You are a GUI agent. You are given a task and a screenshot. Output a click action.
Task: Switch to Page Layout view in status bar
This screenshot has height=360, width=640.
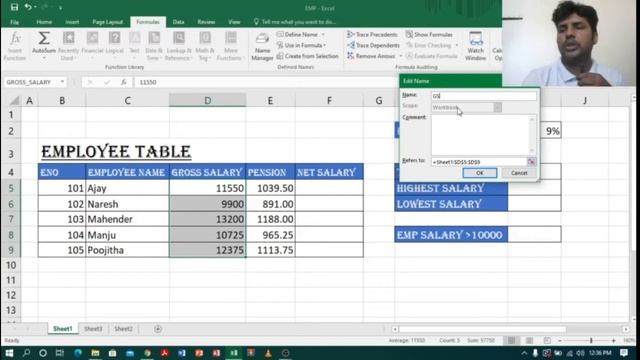coord(529,340)
